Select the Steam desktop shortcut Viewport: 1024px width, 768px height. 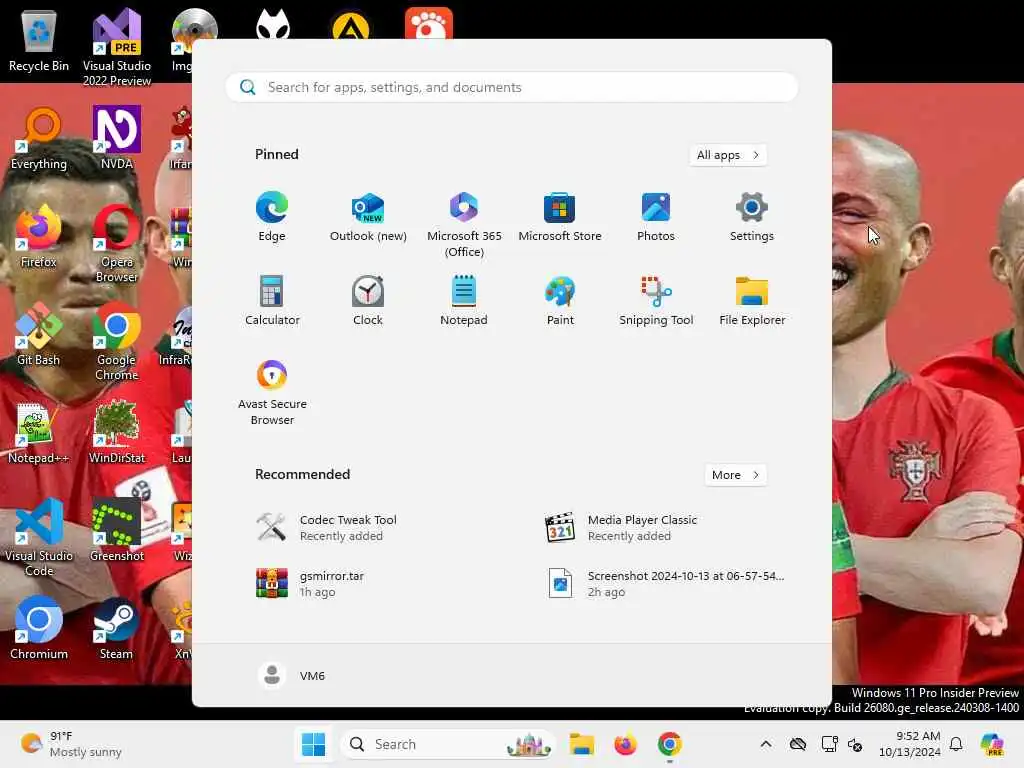point(117,628)
